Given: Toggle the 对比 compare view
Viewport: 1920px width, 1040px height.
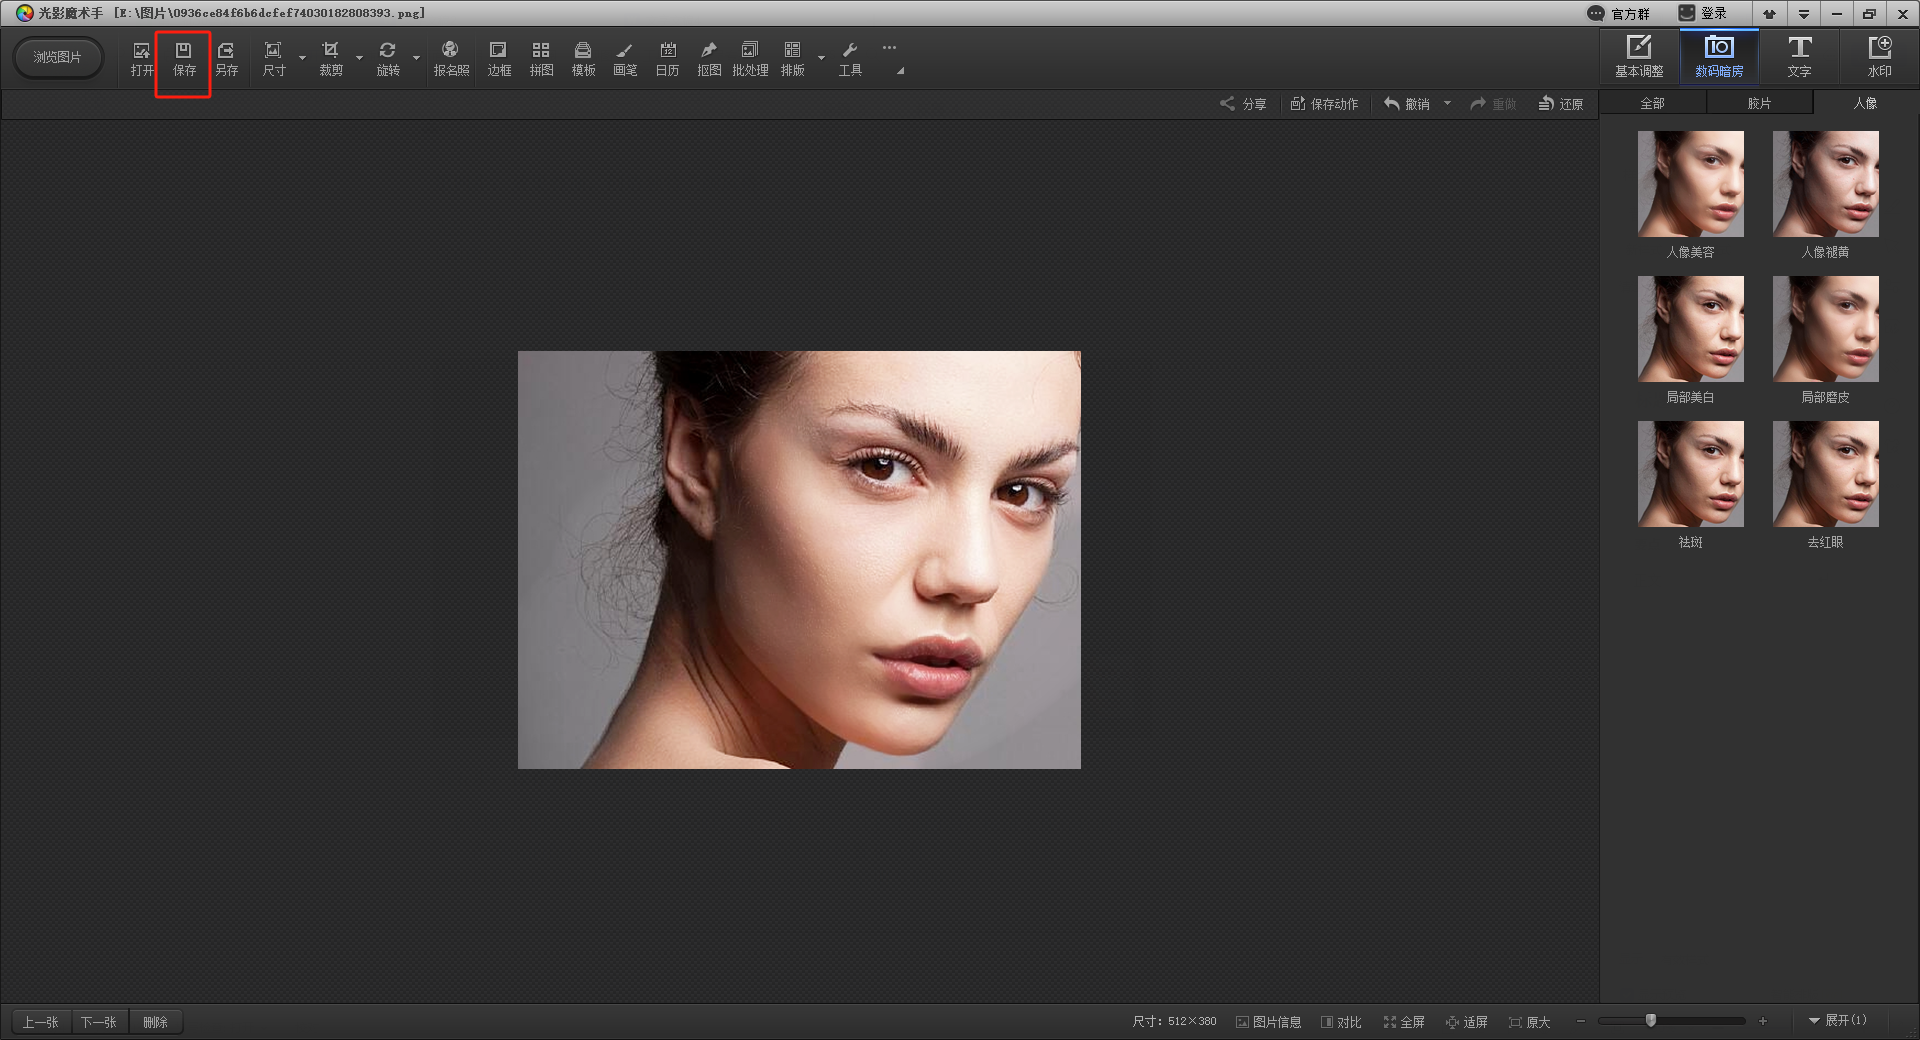Looking at the screenshot, I should (1341, 1022).
